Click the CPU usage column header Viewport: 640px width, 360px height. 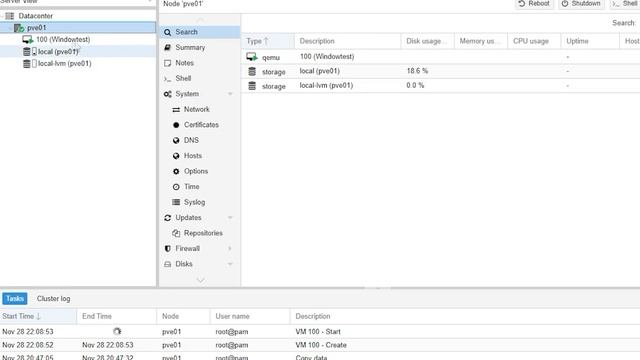(x=534, y=41)
